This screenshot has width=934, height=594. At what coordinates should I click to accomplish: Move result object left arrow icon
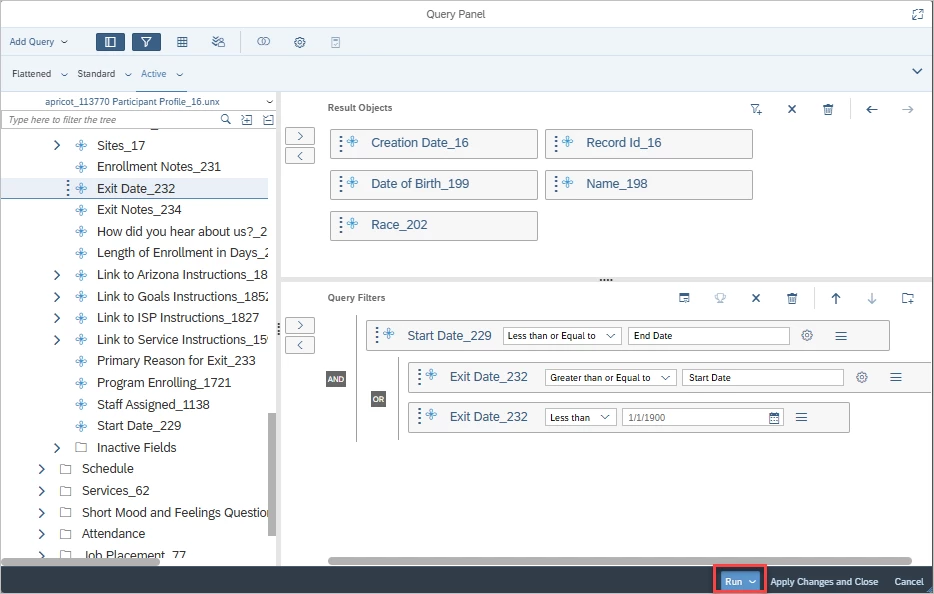click(871, 109)
